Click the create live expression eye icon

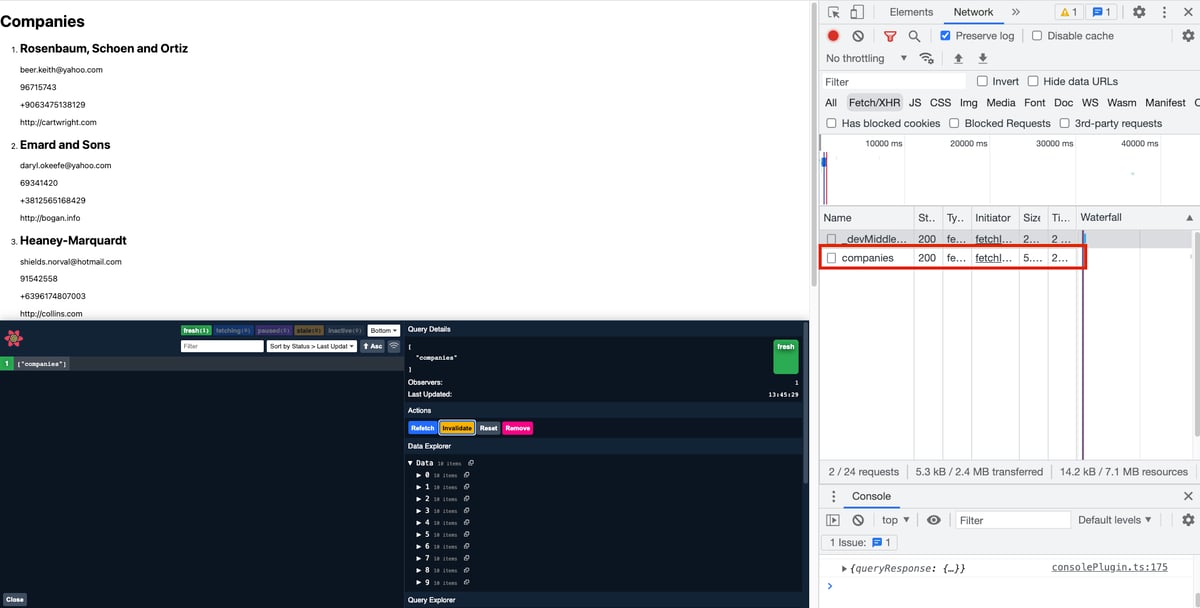pos(934,520)
